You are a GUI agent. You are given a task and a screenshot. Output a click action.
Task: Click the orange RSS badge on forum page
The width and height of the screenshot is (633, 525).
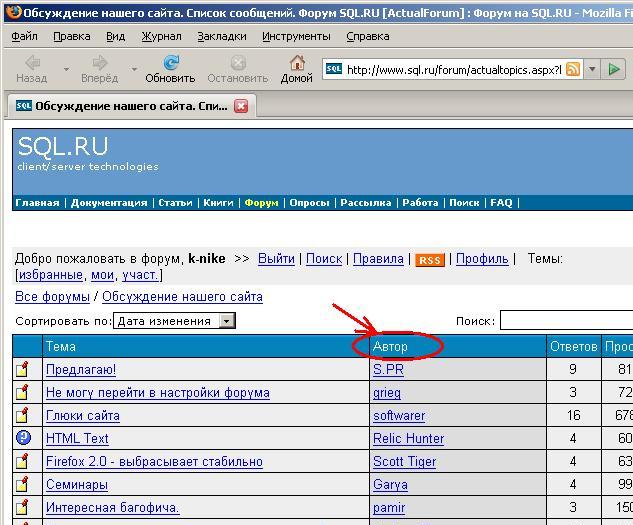tap(430, 260)
